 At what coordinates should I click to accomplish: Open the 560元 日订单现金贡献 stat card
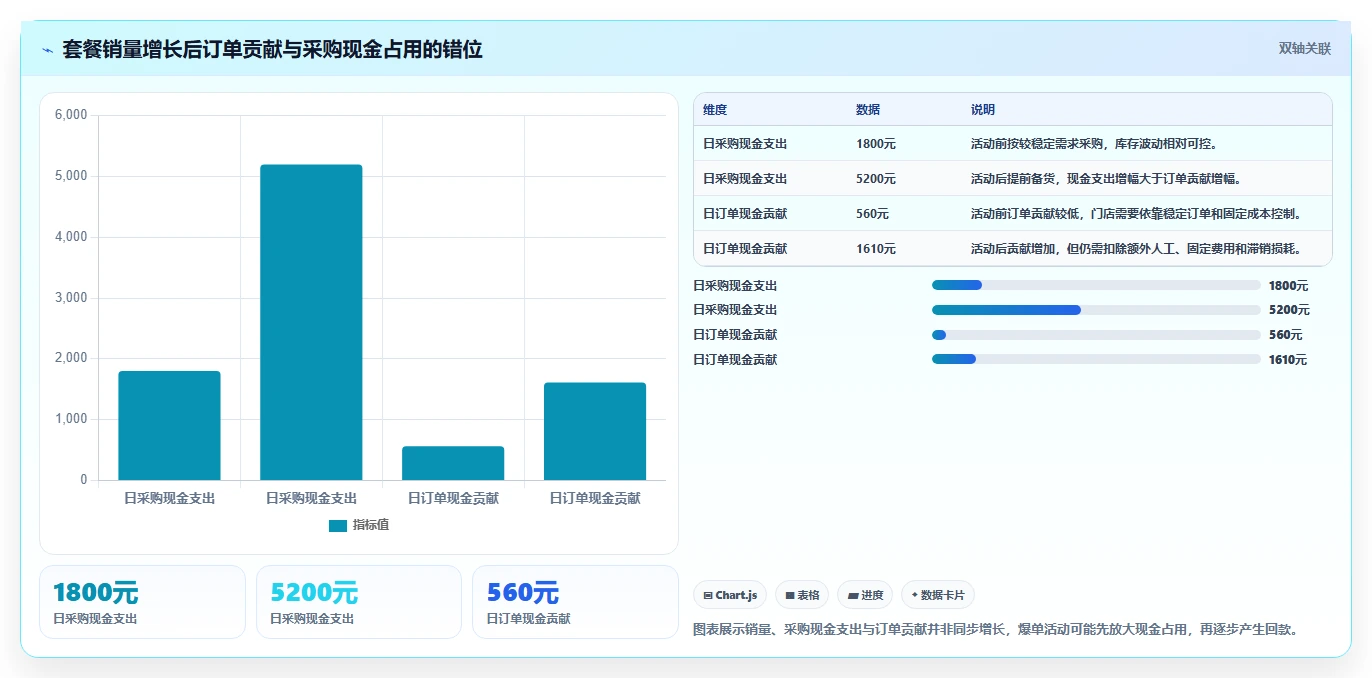pos(575,602)
